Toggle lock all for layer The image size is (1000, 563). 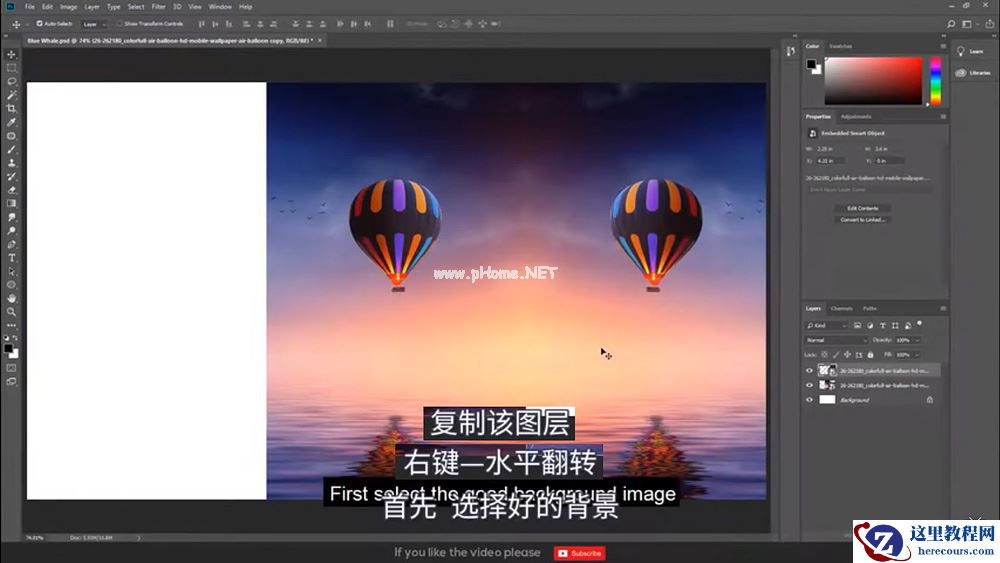tap(871, 355)
